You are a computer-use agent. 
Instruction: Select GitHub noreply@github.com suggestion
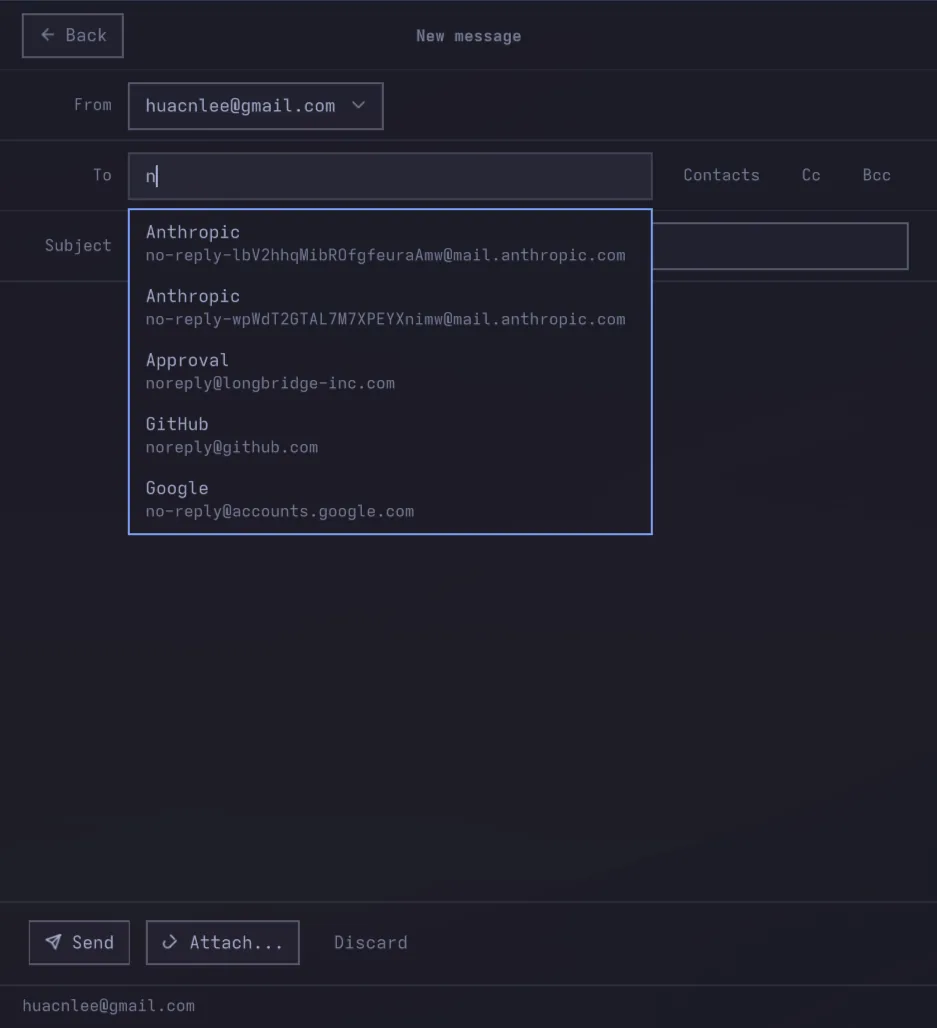tap(390, 435)
